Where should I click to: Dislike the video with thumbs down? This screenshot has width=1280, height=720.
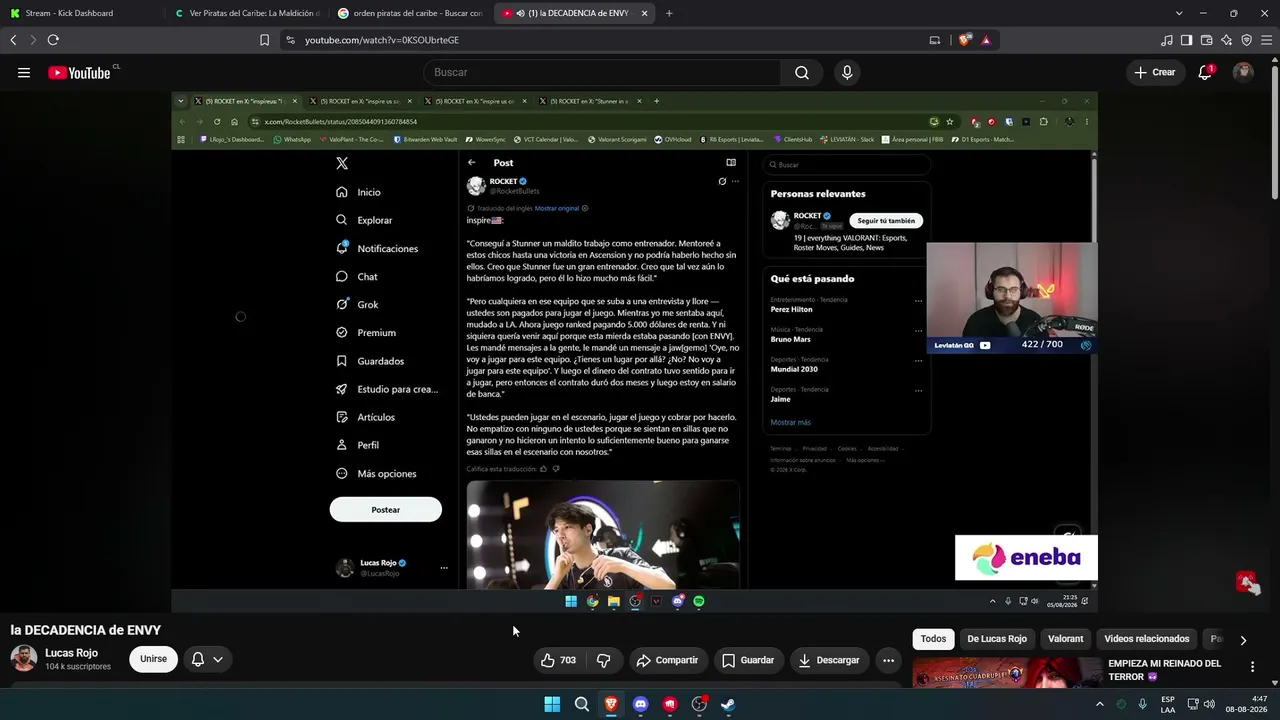tap(603, 660)
